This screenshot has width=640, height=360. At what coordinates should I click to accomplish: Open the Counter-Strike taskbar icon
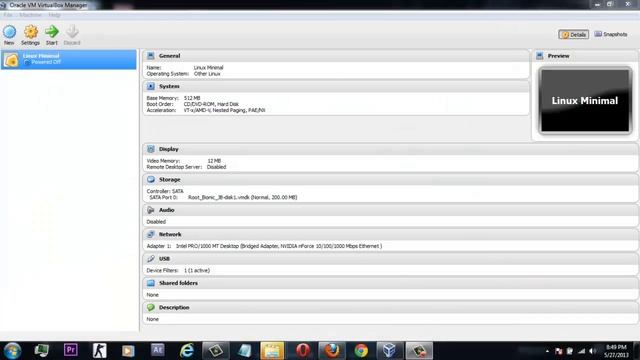point(99,351)
